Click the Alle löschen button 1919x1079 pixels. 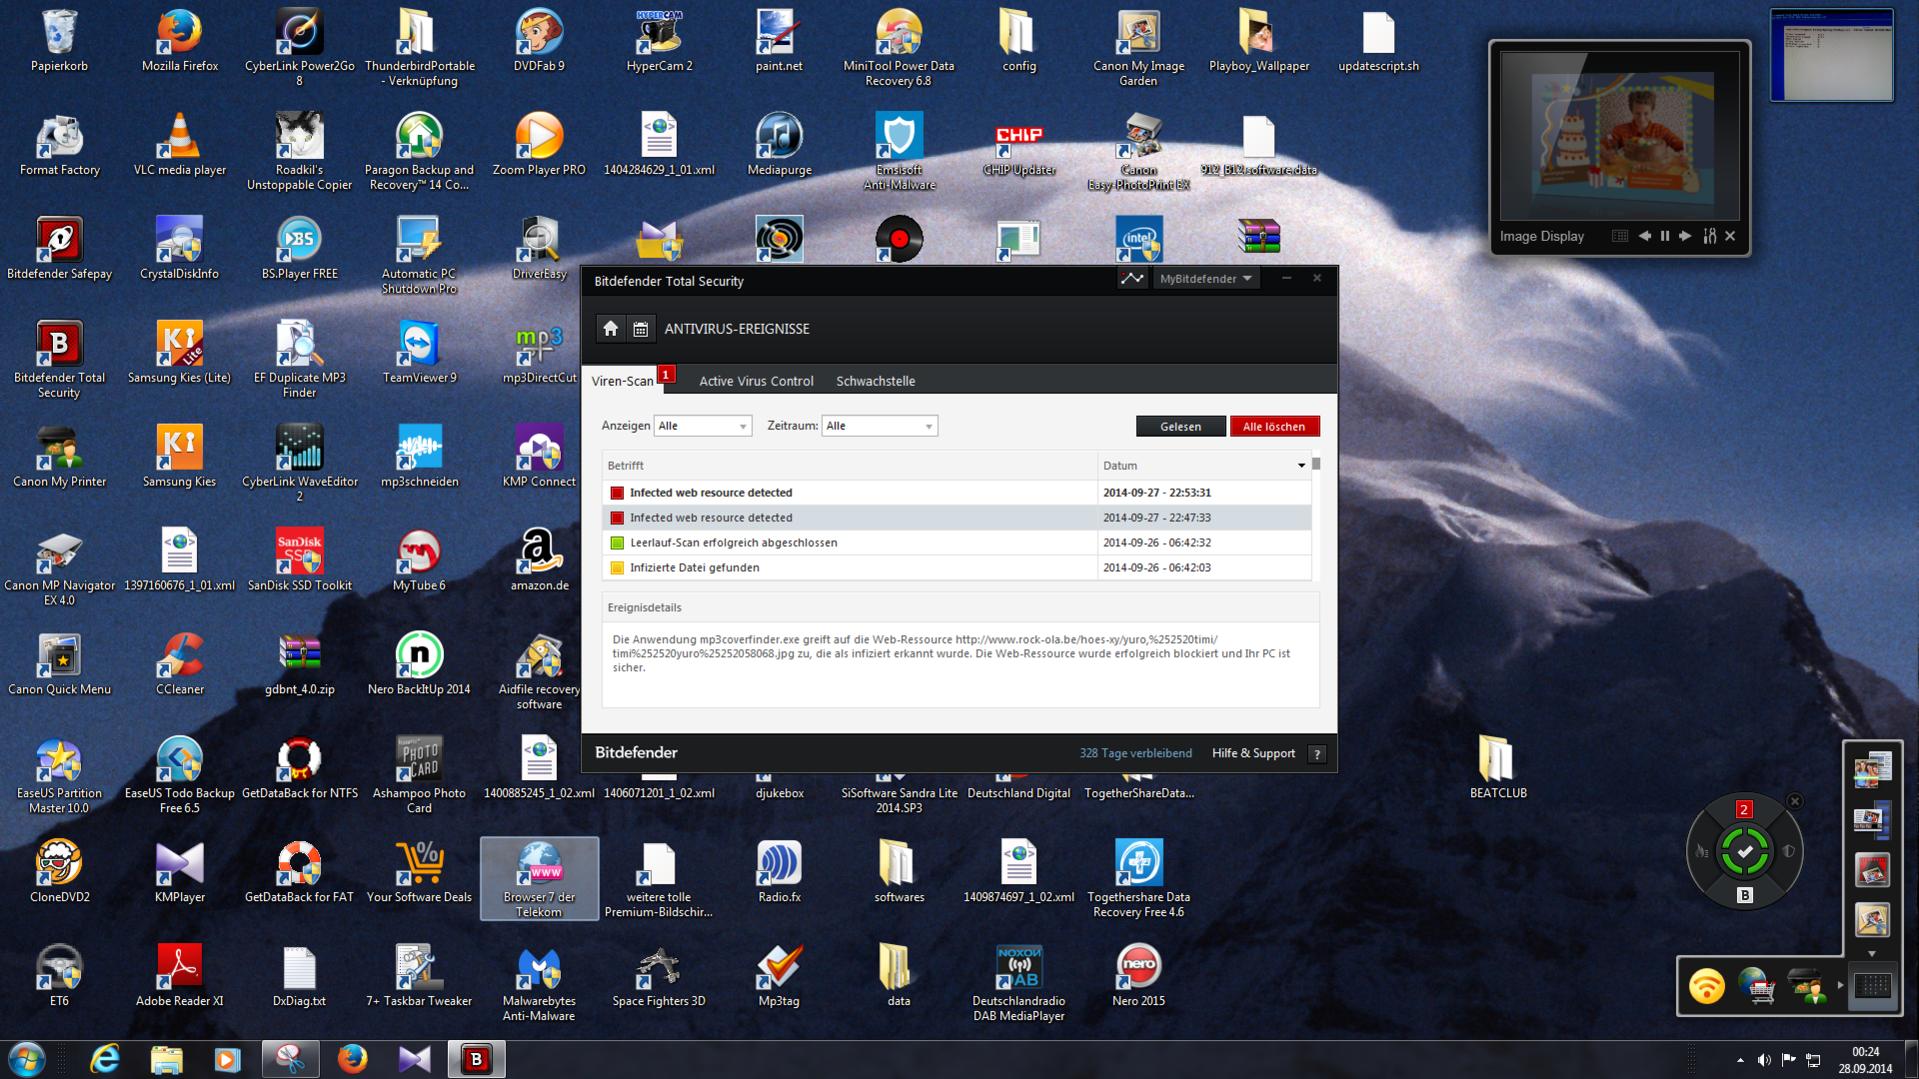click(1274, 426)
